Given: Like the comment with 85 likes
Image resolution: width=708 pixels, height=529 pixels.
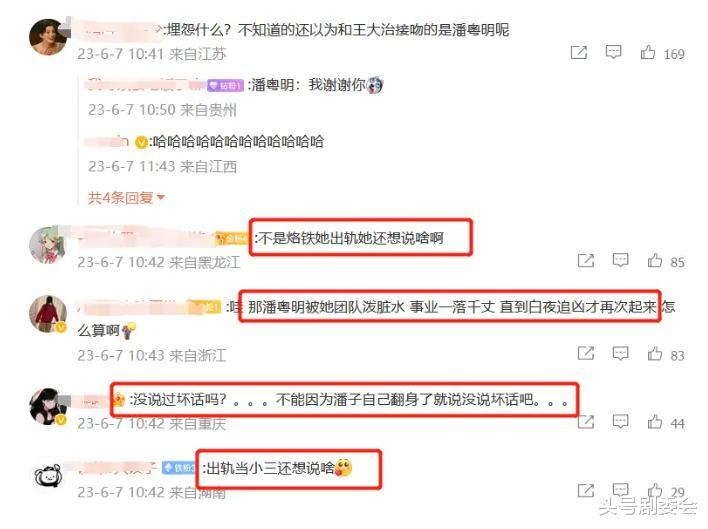Looking at the screenshot, I should coord(655,260).
